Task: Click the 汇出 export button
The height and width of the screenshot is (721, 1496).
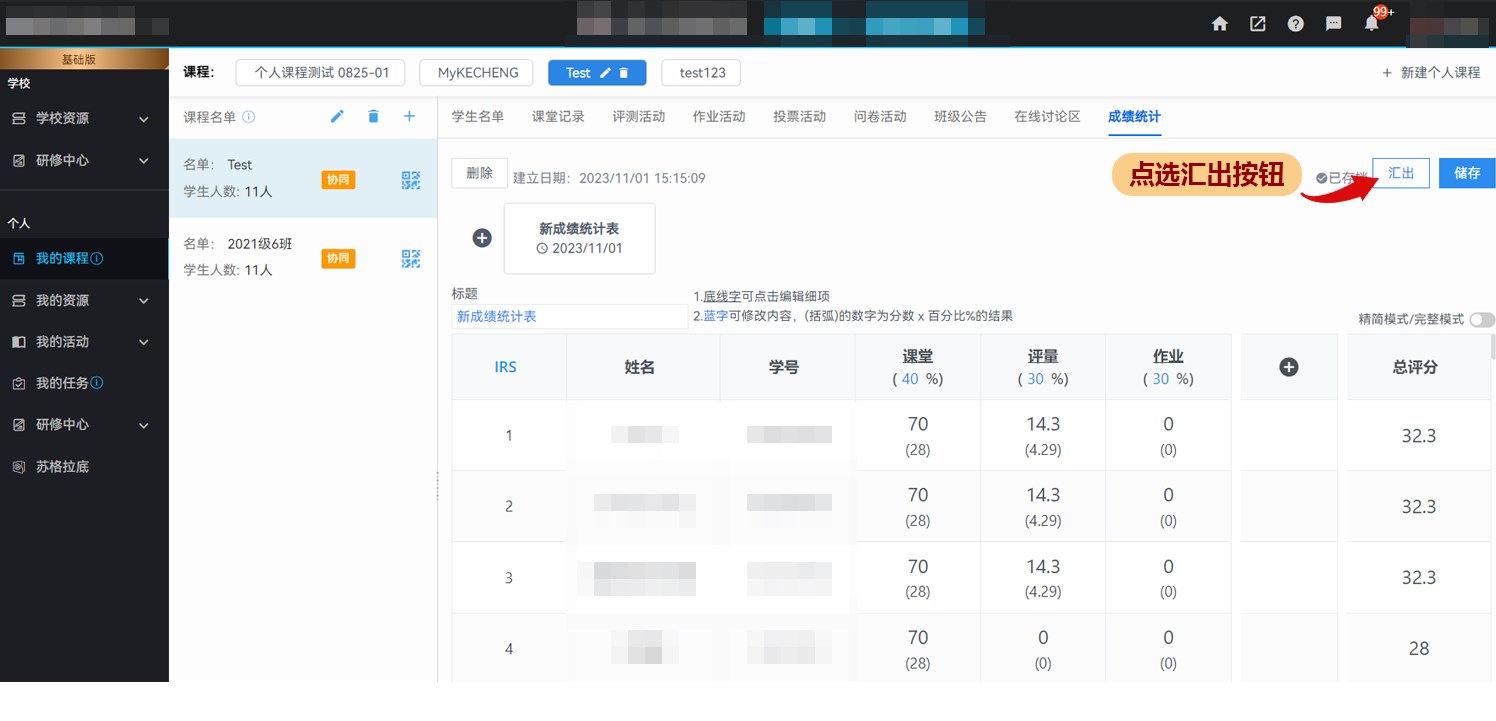Action: (1400, 173)
